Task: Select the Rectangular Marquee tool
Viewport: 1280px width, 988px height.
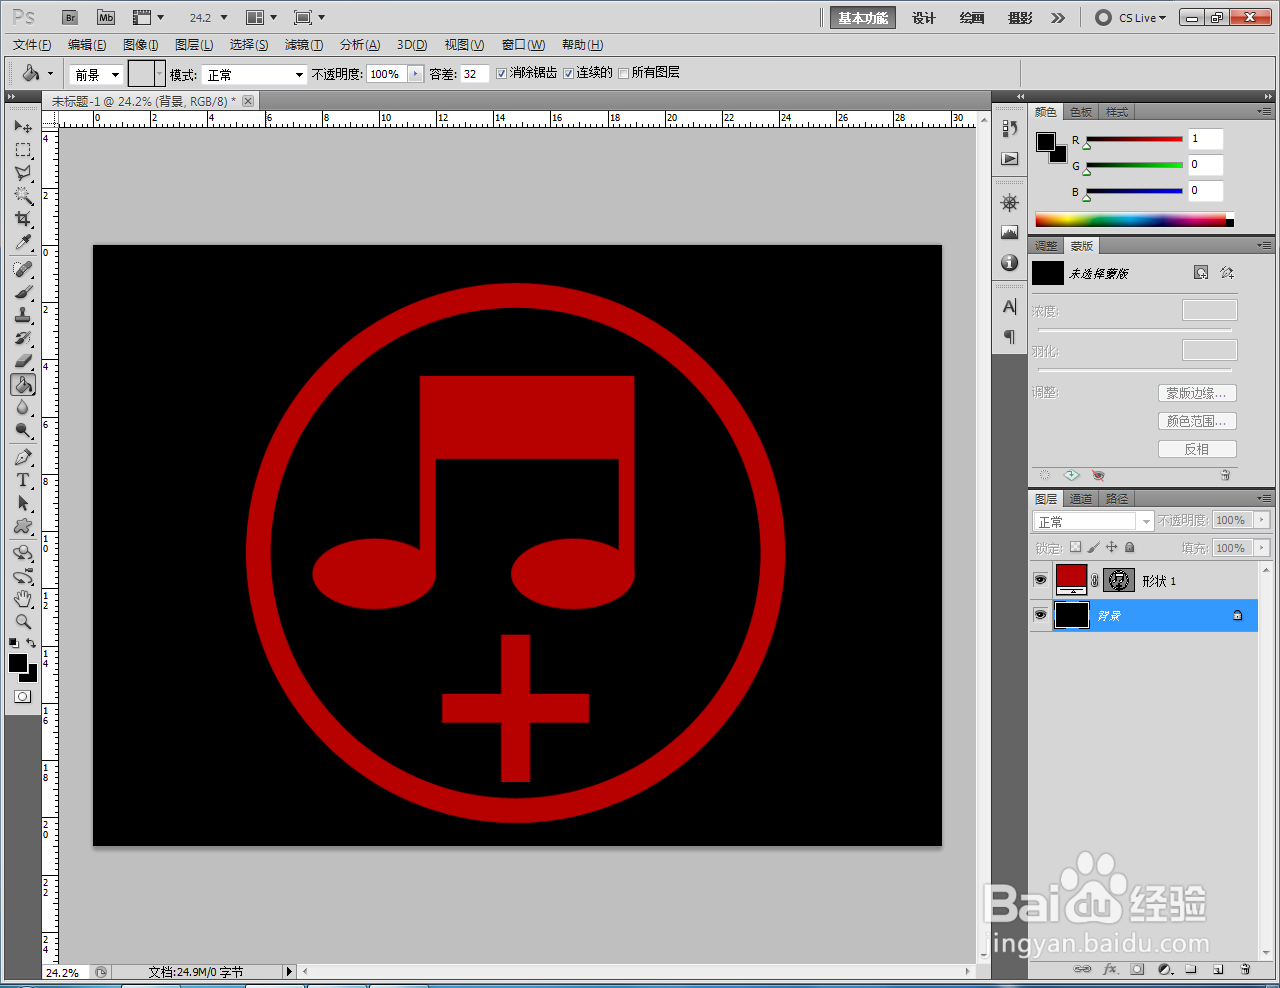Action: coord(23,150)
